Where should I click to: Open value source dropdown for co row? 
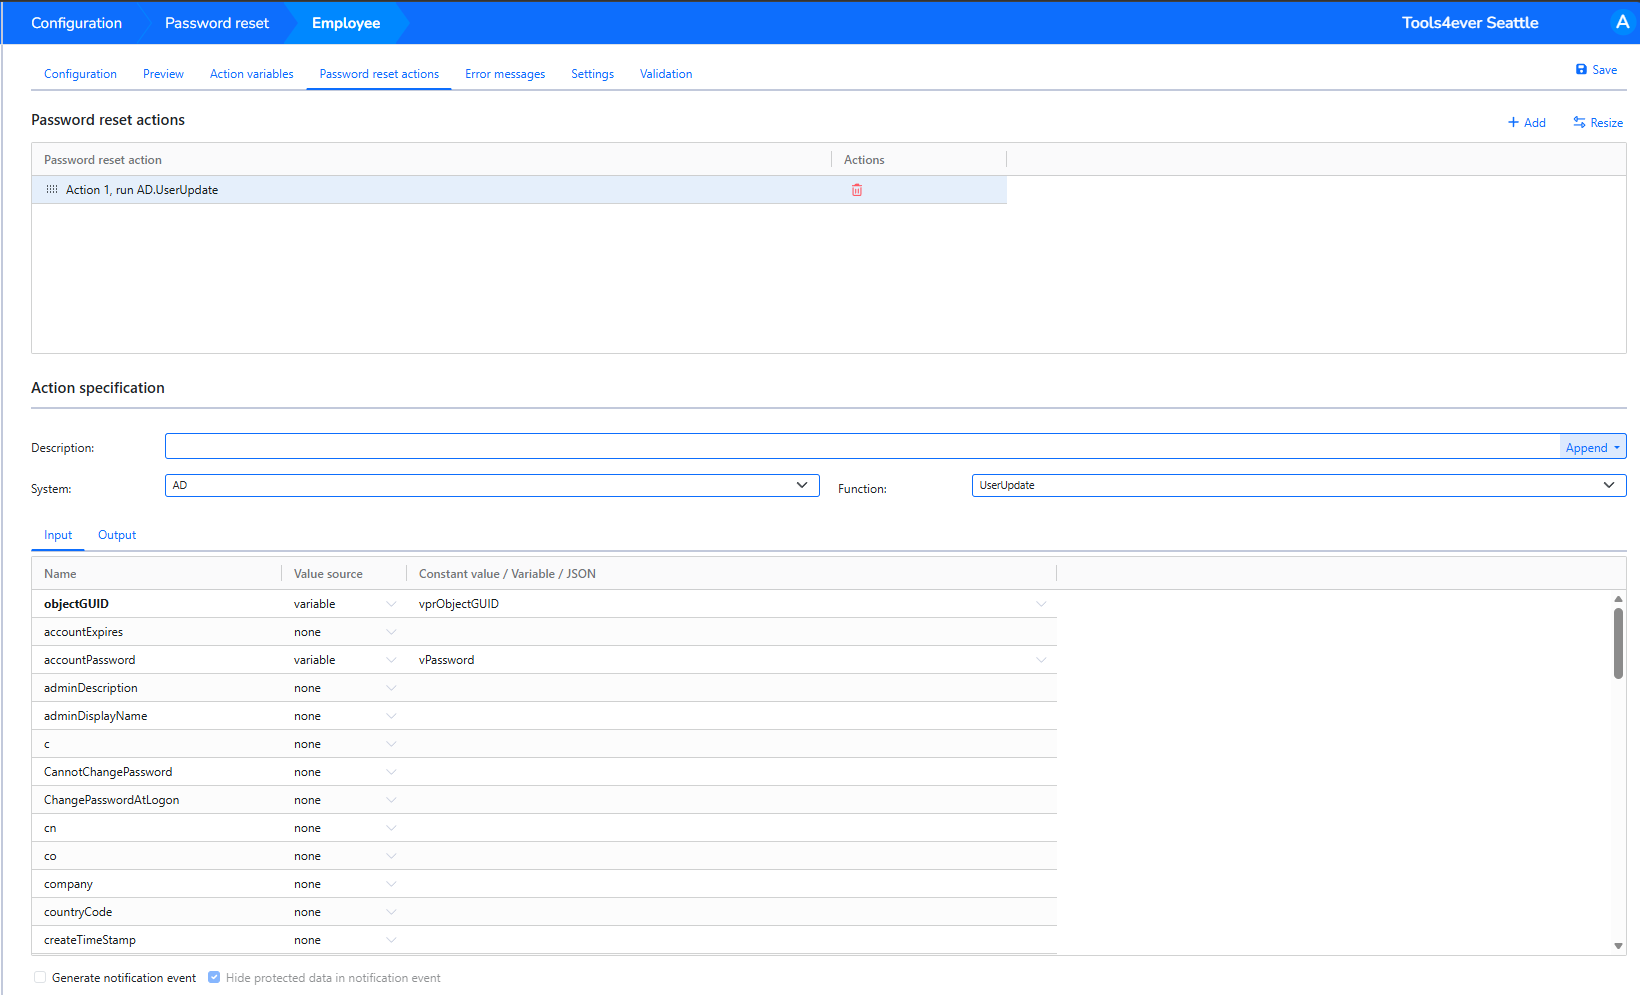[x=391, y=856]
